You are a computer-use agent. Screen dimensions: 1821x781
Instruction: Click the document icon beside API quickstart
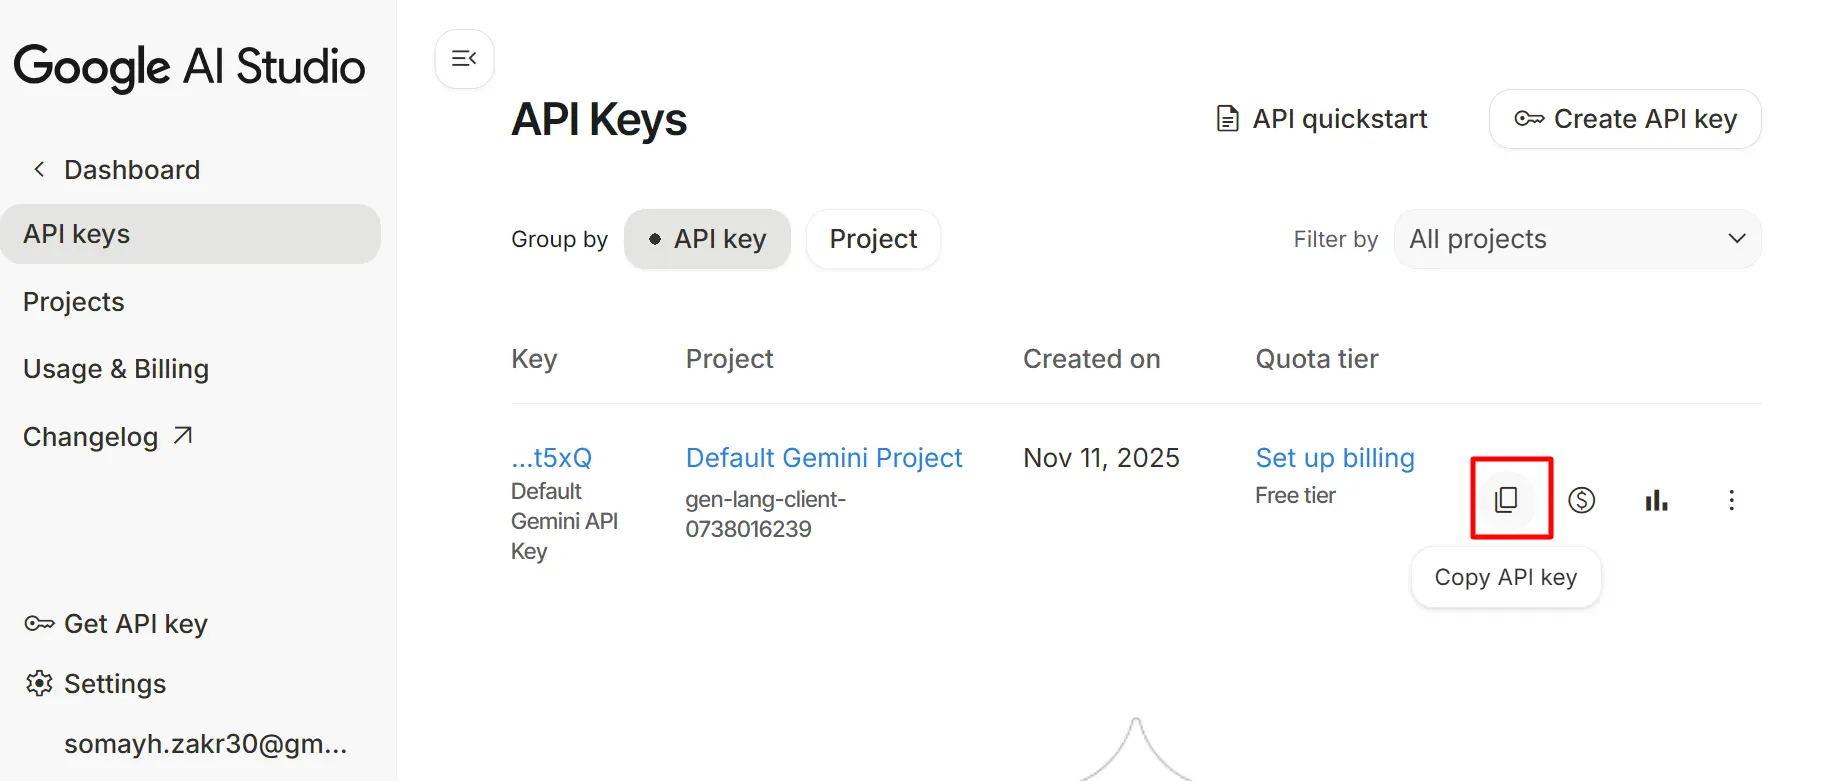pos(1227,119)
